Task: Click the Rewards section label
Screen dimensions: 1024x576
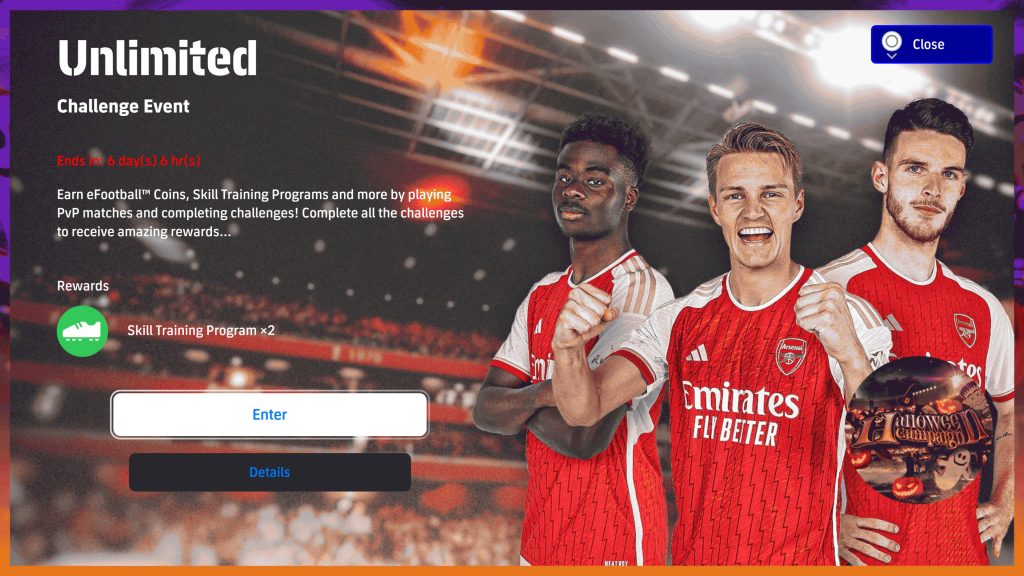Action: (83, 286)
